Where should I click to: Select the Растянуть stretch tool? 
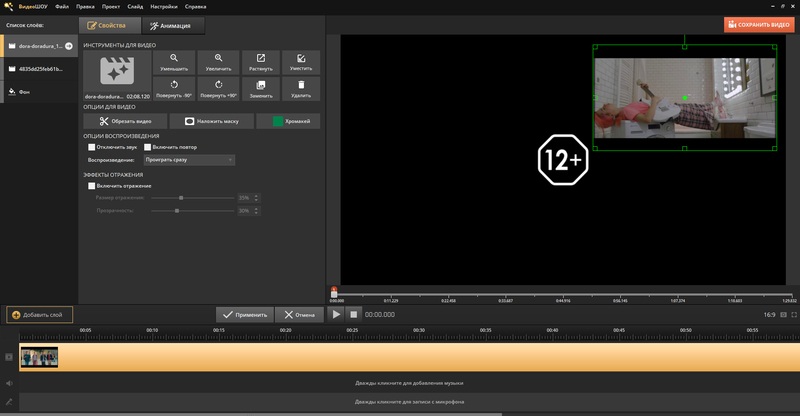coord(260,62)
